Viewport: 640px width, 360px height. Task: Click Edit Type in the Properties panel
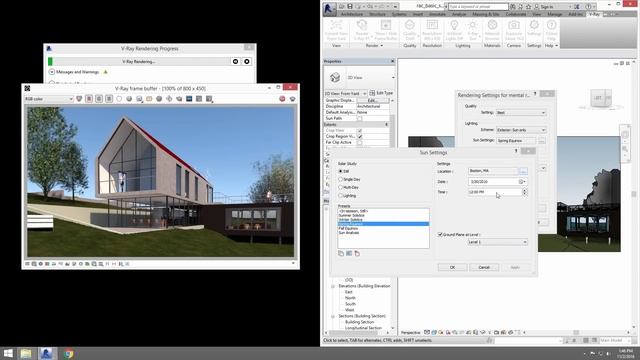(x=381, y=93)
